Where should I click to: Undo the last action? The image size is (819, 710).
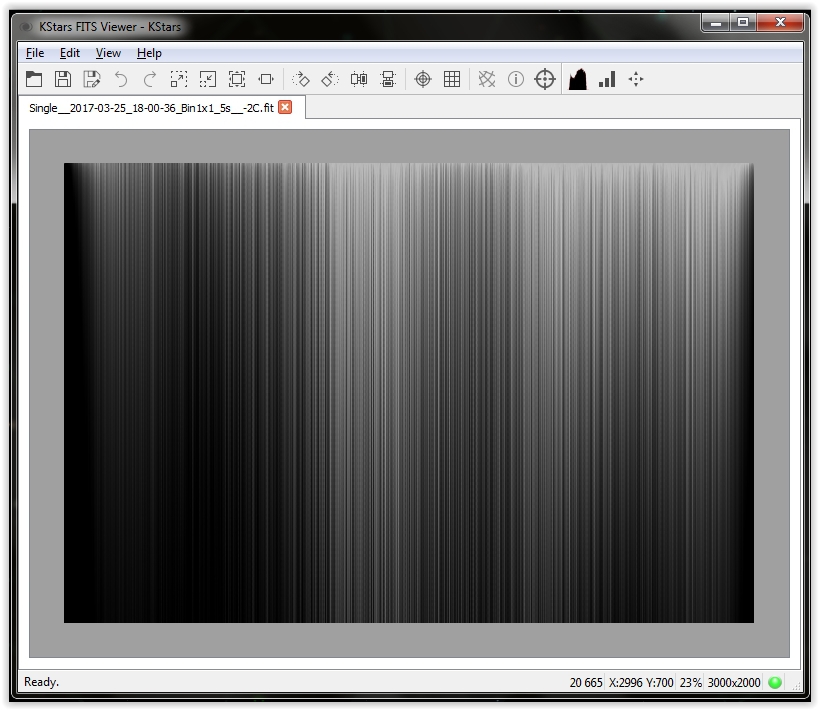[121, 79]
